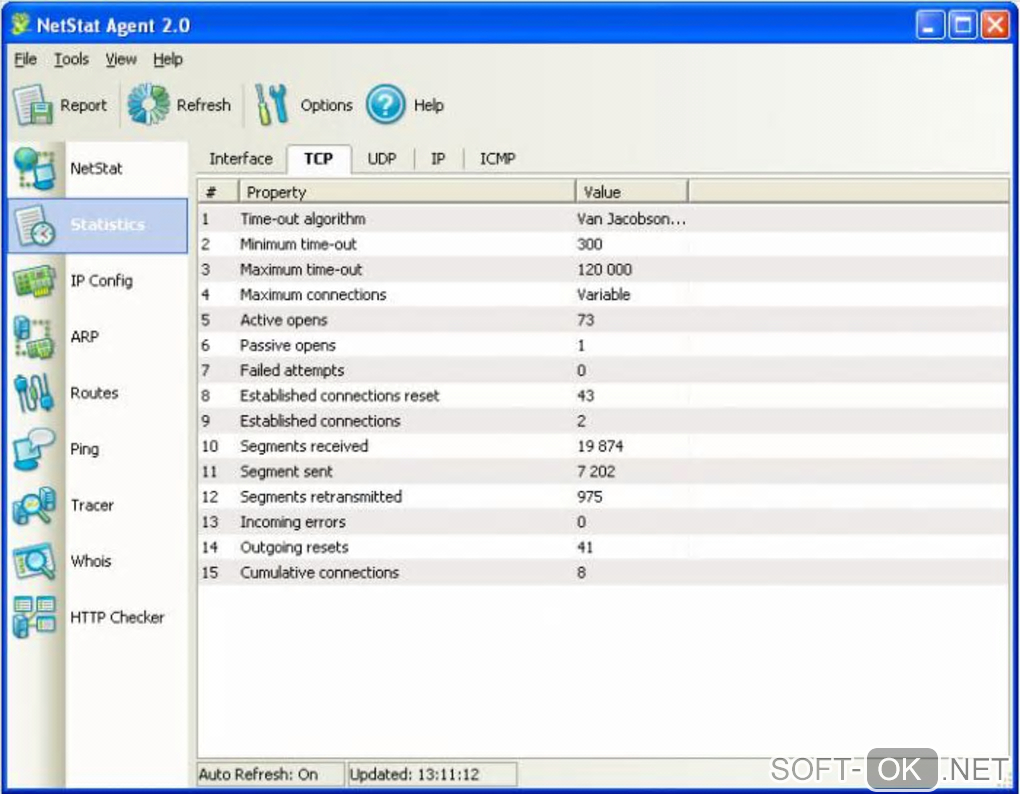This screenshot has height=794, width=1020.
Task: Click the NetStat Agent title bar icon
Action: (x=21, y=25)
